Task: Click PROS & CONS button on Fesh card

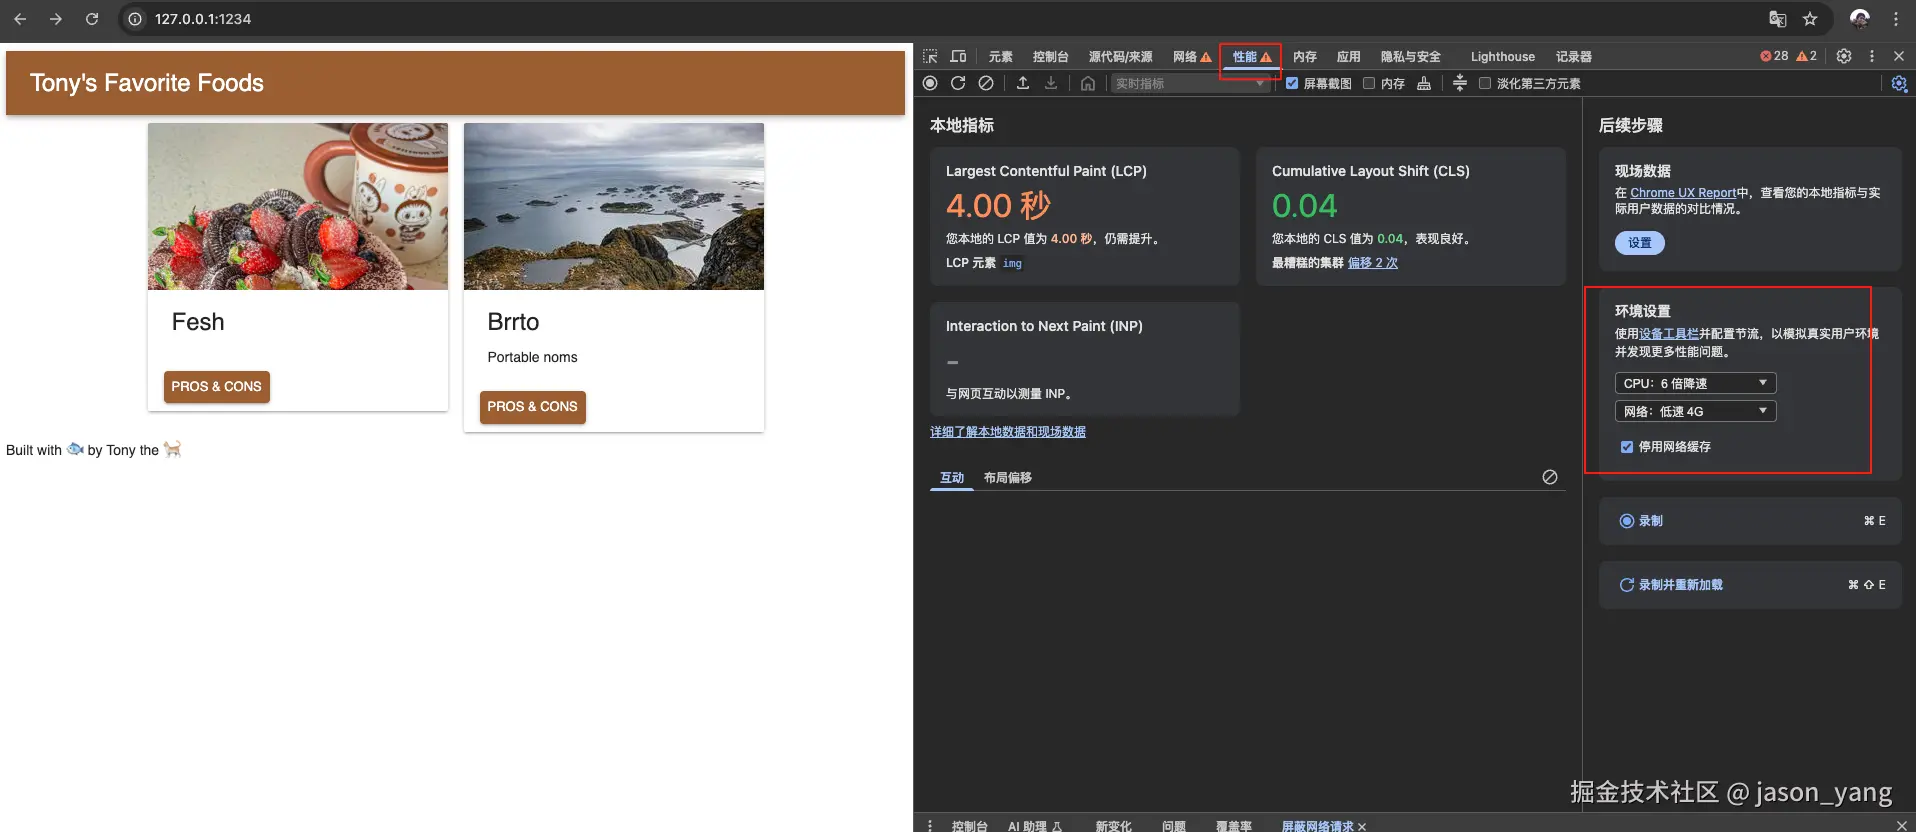Action: 216,387
